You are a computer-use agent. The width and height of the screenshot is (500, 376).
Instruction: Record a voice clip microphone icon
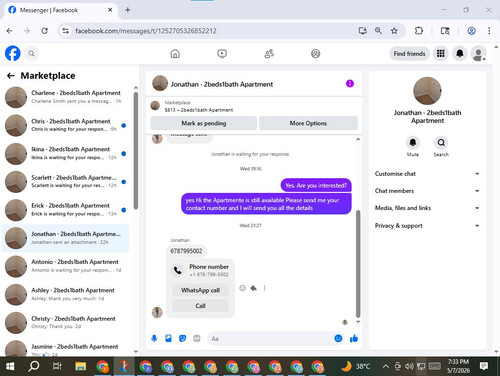click(x=154, y=339)
